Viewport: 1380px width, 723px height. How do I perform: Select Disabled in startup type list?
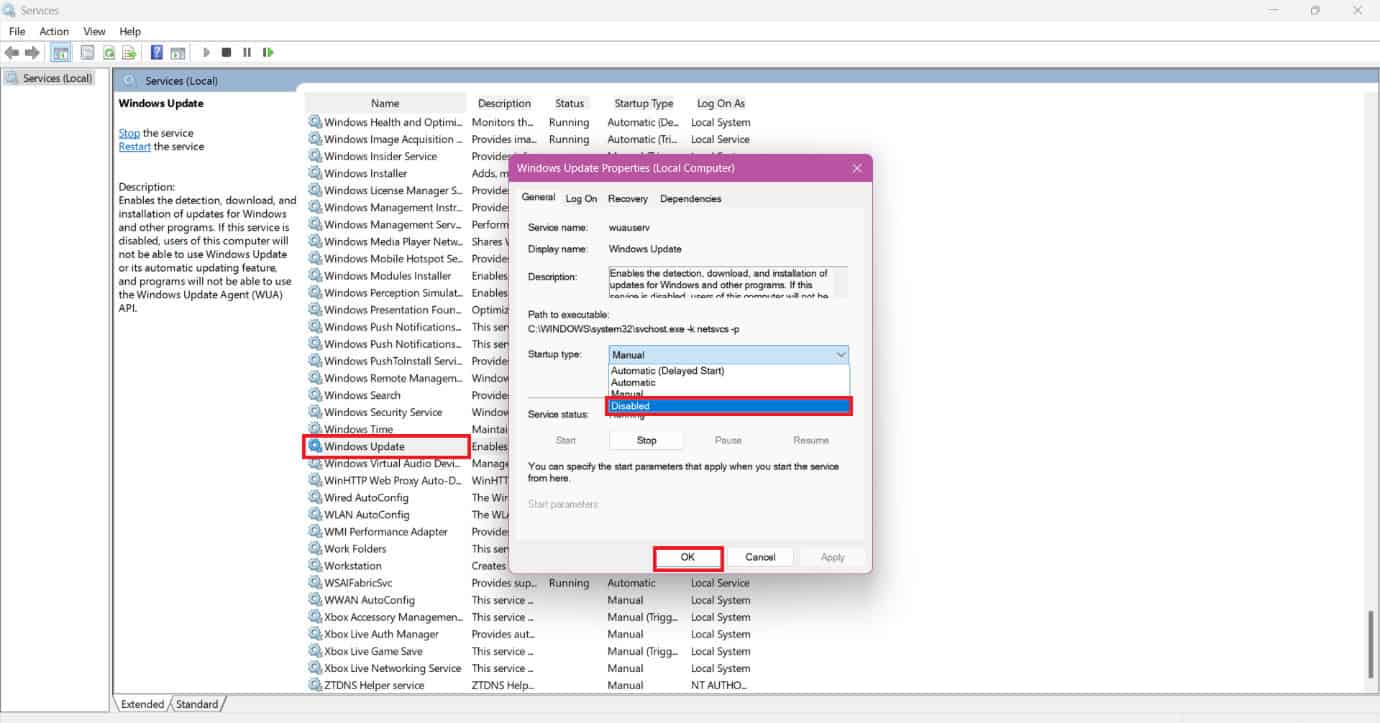[729, 406]
